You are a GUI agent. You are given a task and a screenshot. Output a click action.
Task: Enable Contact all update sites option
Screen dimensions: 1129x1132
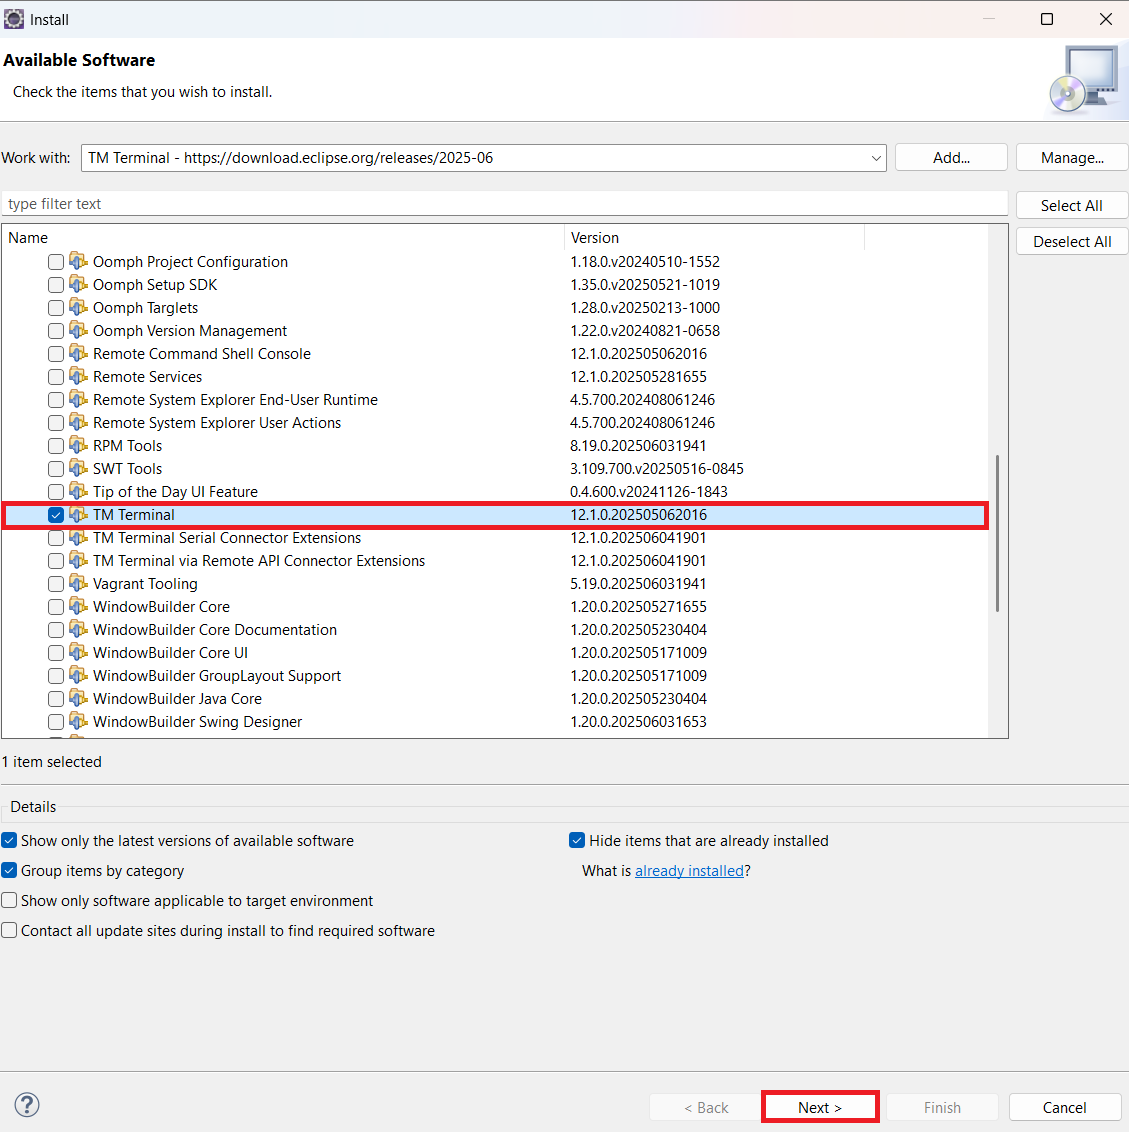click(x=10, y=931)
